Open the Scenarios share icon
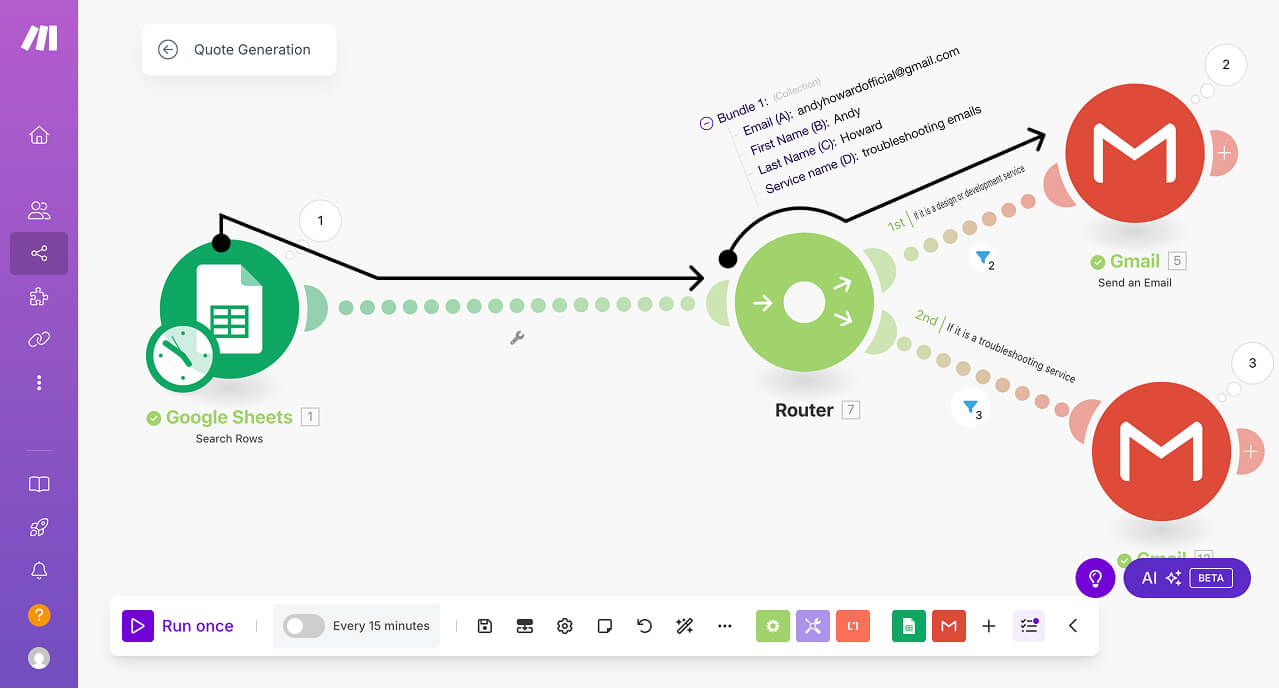1279x689 pixels. point(39,253)
